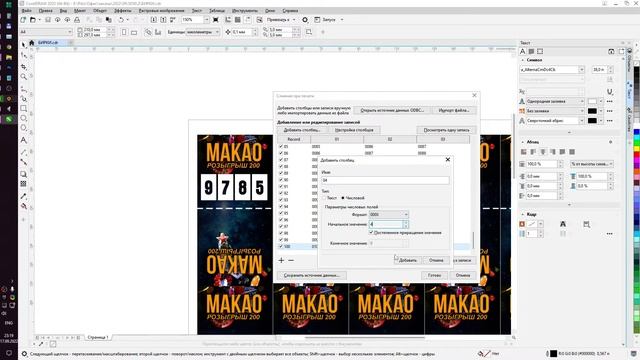Click the Paragraph tab icon in Text docker

(x=531, y=51)
